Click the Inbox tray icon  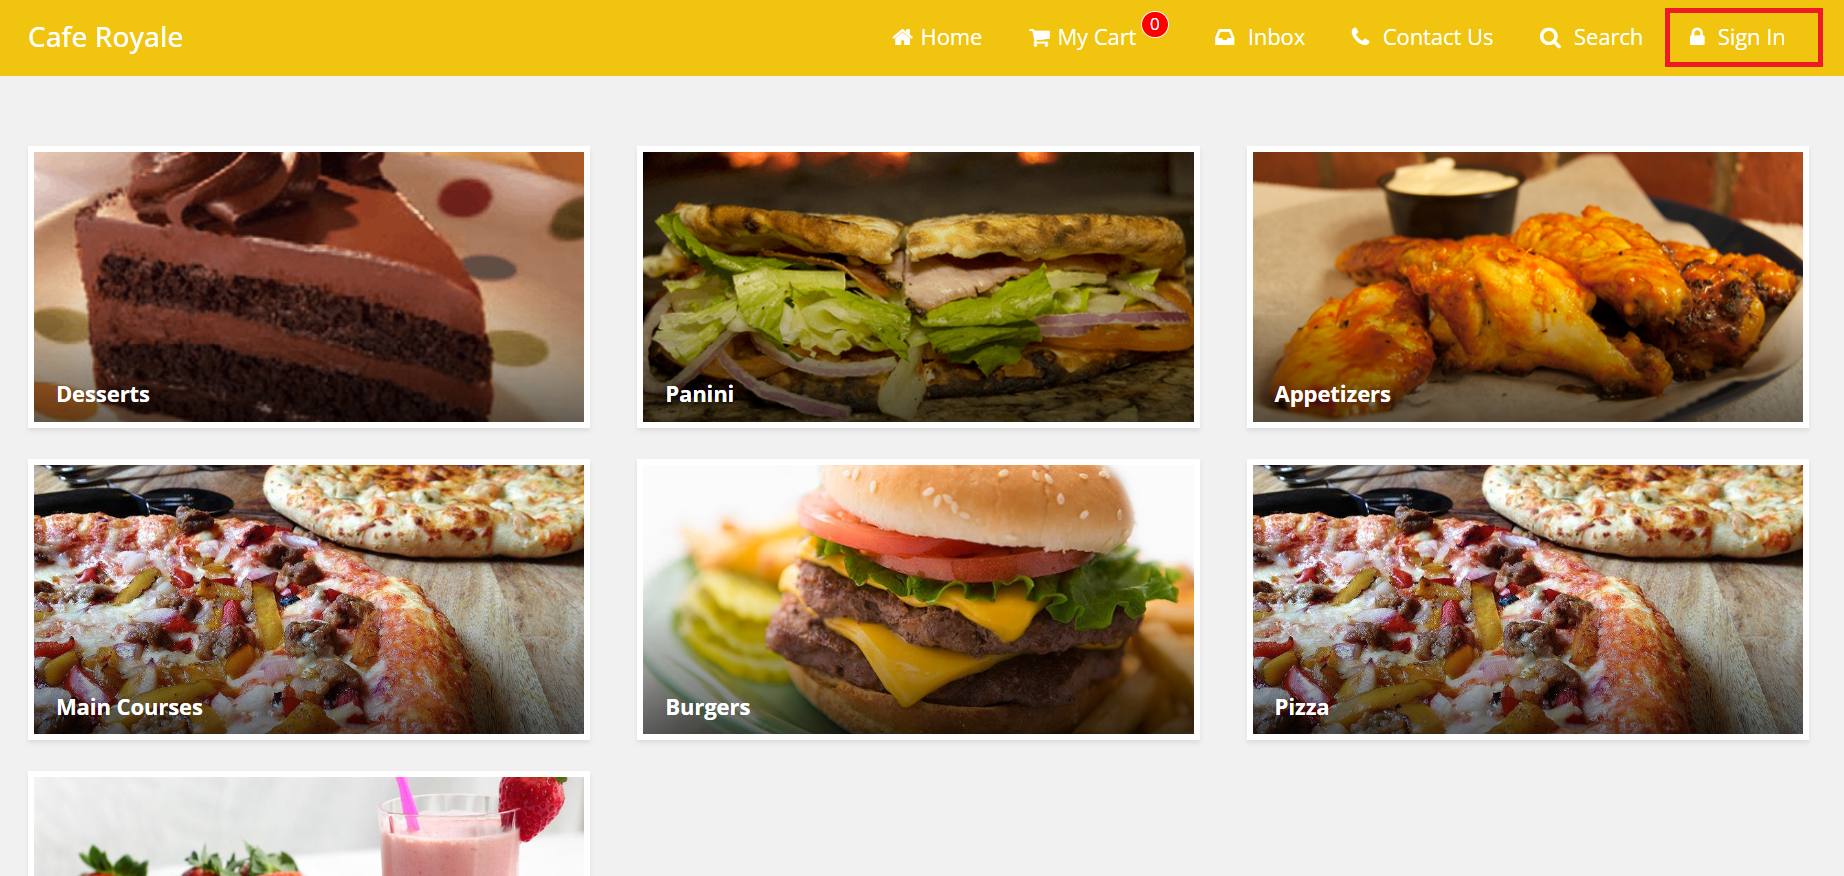(1224, 37)
